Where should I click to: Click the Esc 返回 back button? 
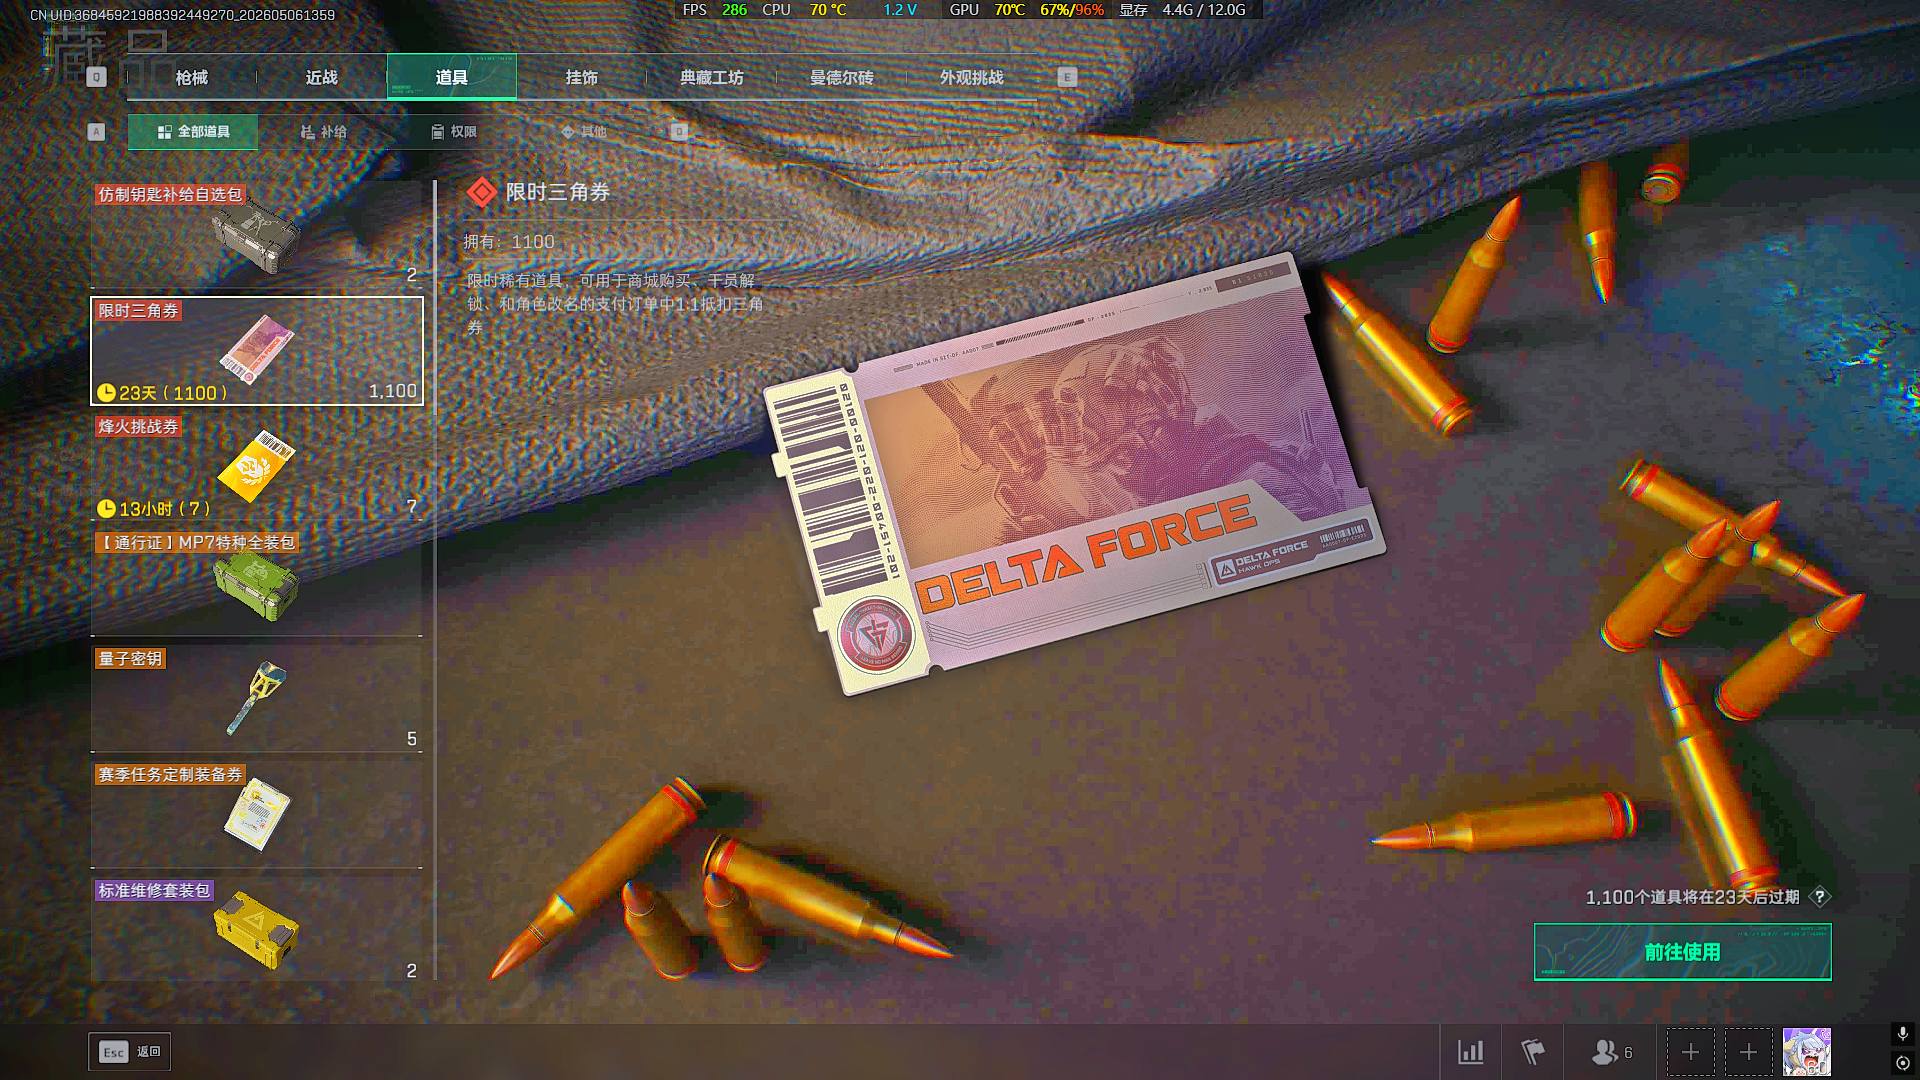130,1052
